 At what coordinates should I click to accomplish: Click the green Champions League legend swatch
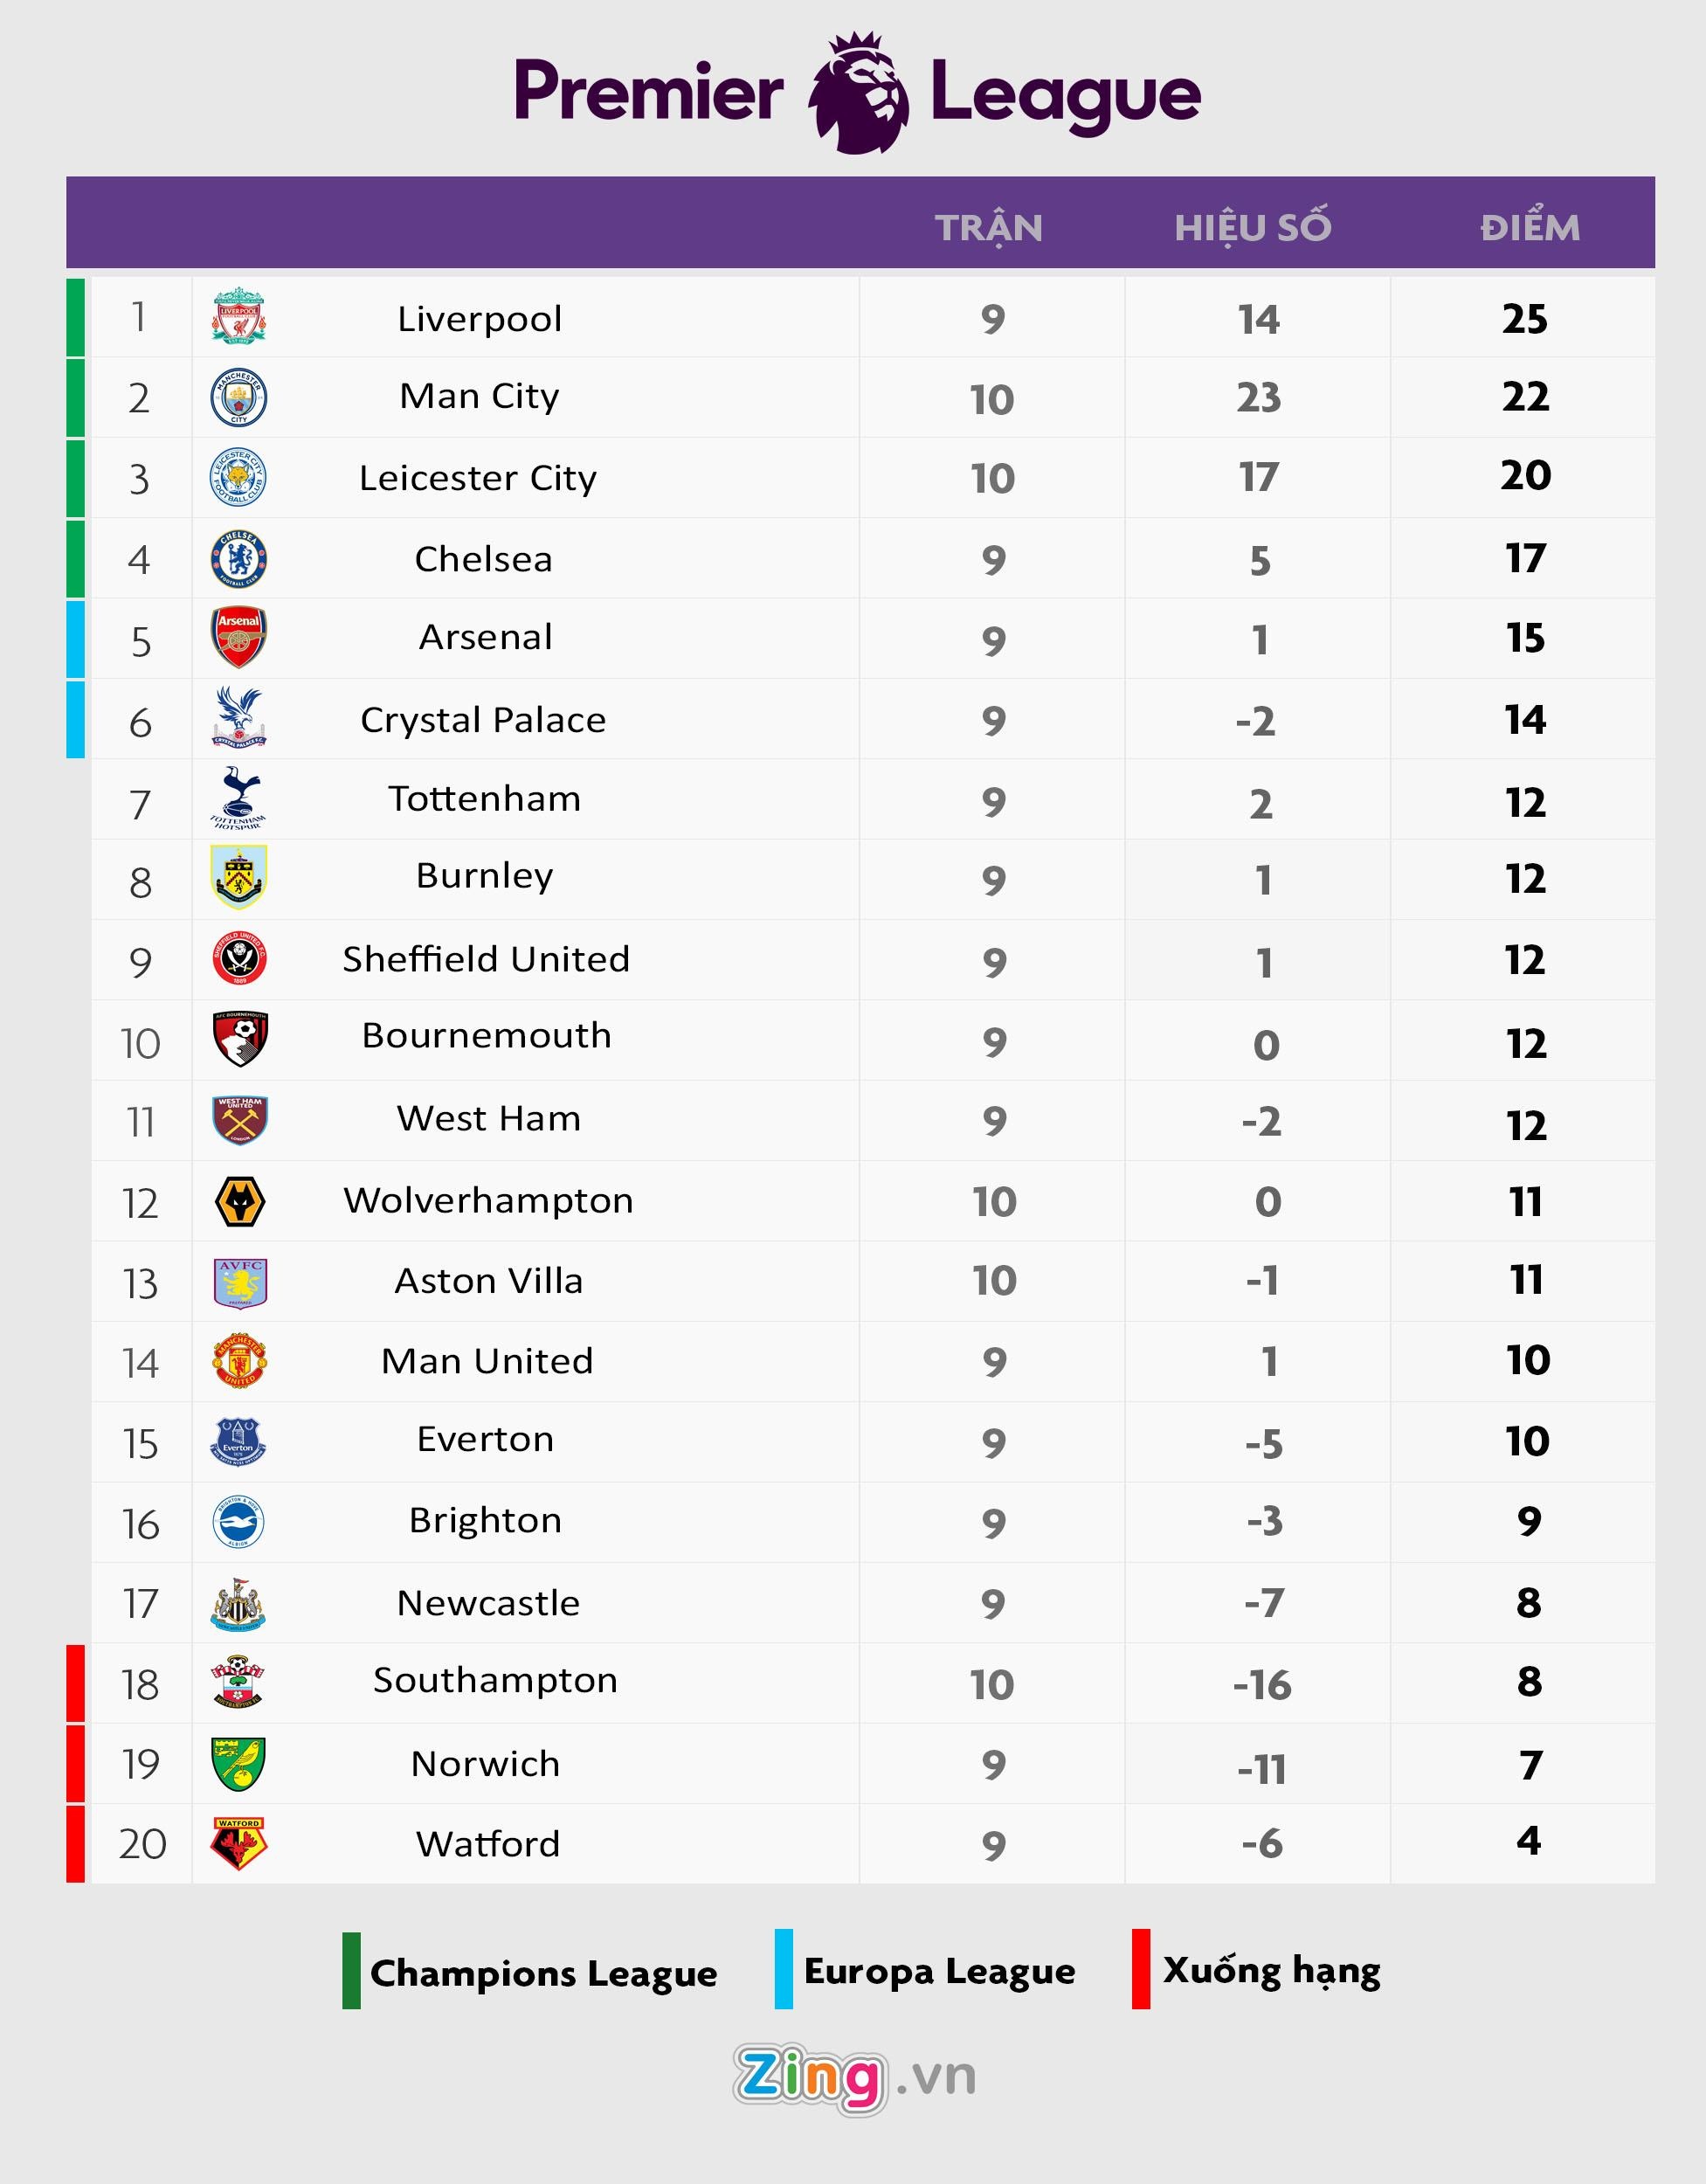click(352, 1971)
